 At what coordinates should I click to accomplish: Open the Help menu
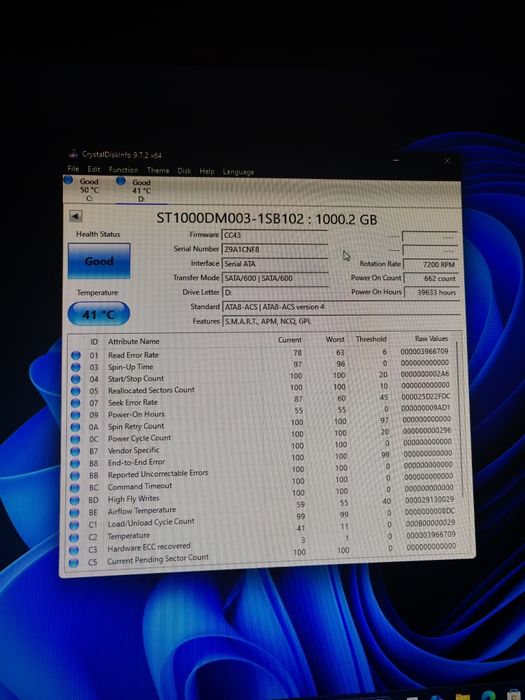tap(207, 171)
